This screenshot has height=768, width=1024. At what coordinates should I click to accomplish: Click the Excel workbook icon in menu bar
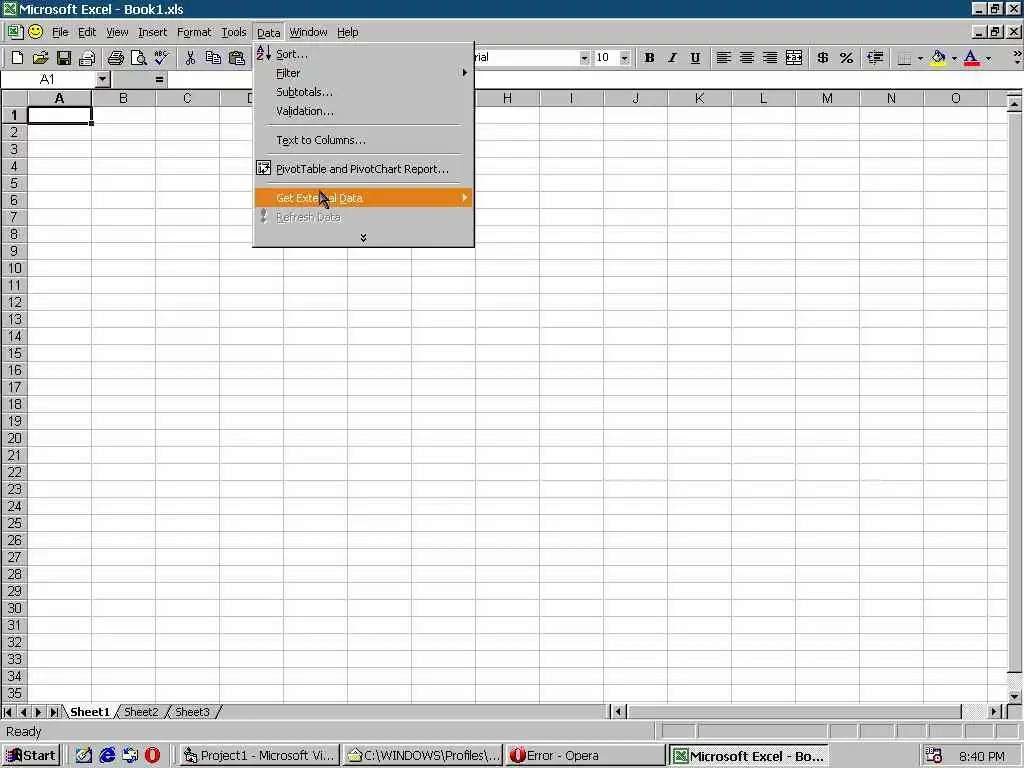pyautogui.click(x=15, y=31)
